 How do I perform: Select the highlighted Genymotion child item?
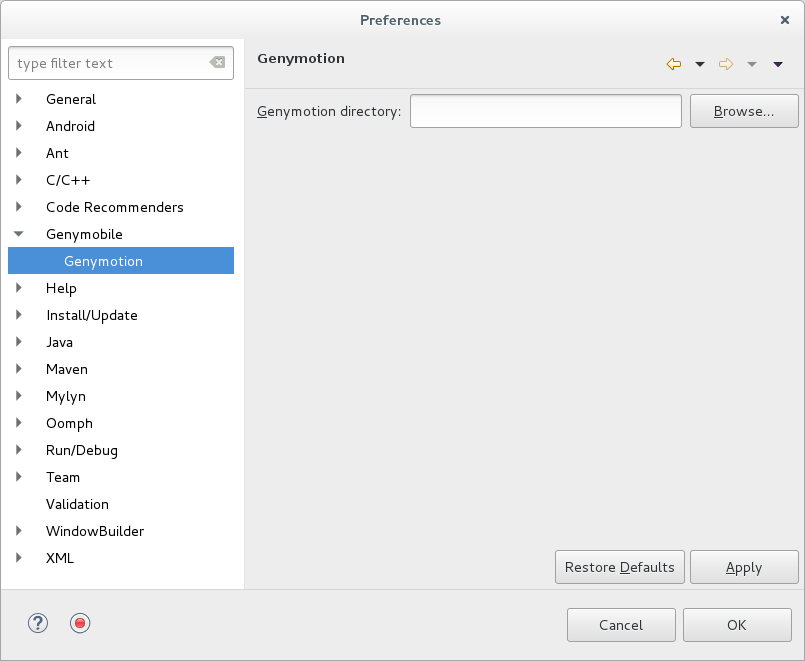[121, 261]
